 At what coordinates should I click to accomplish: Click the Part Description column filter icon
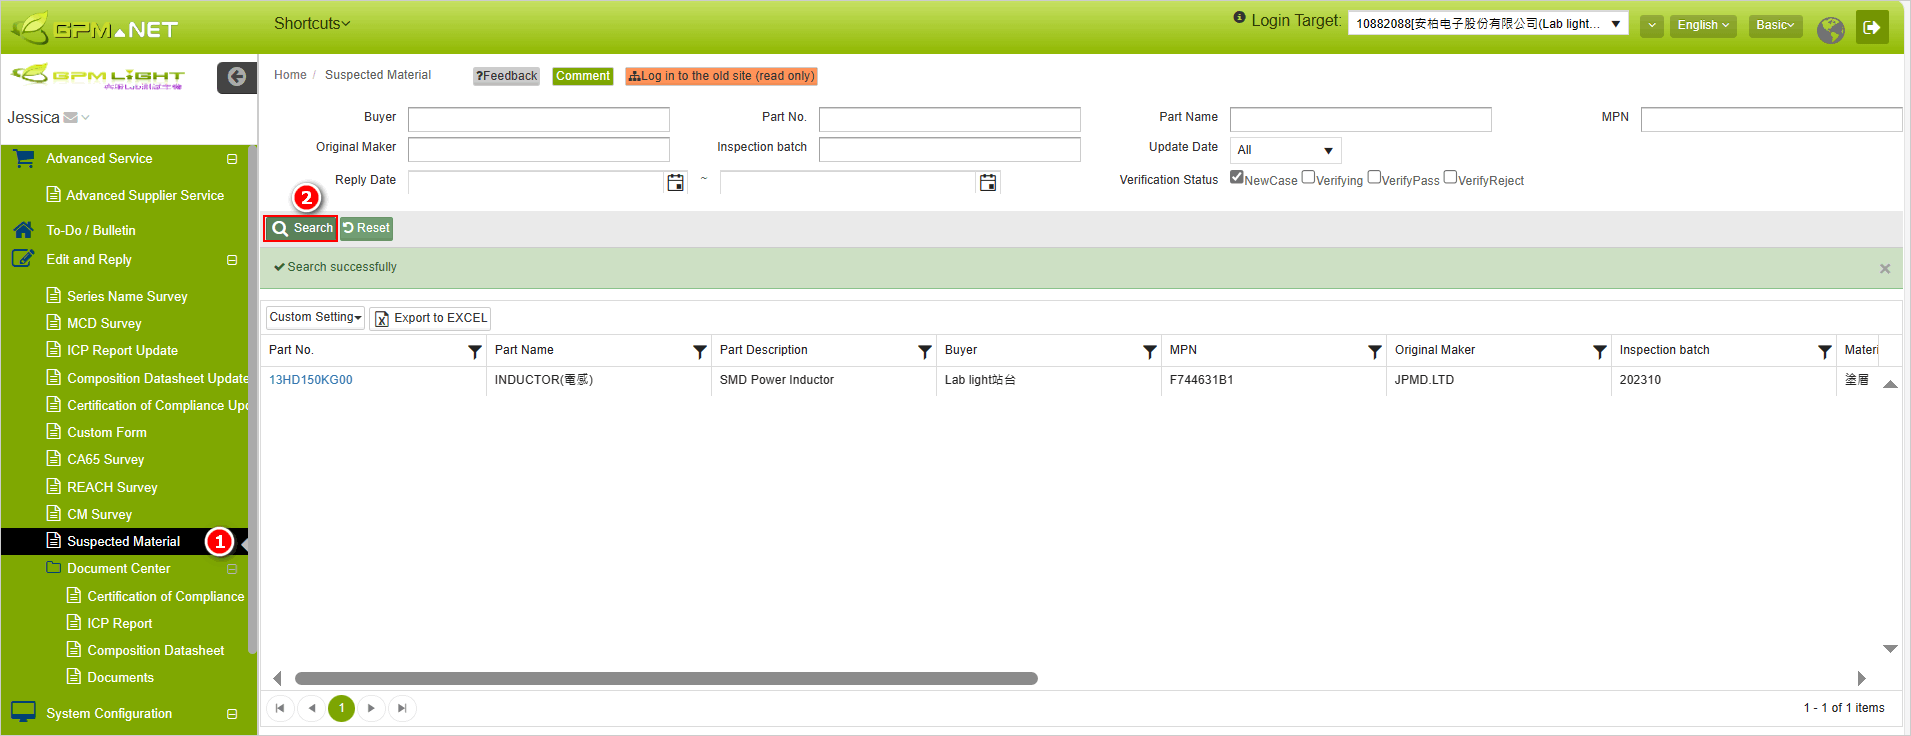click(x=925, y=351)
